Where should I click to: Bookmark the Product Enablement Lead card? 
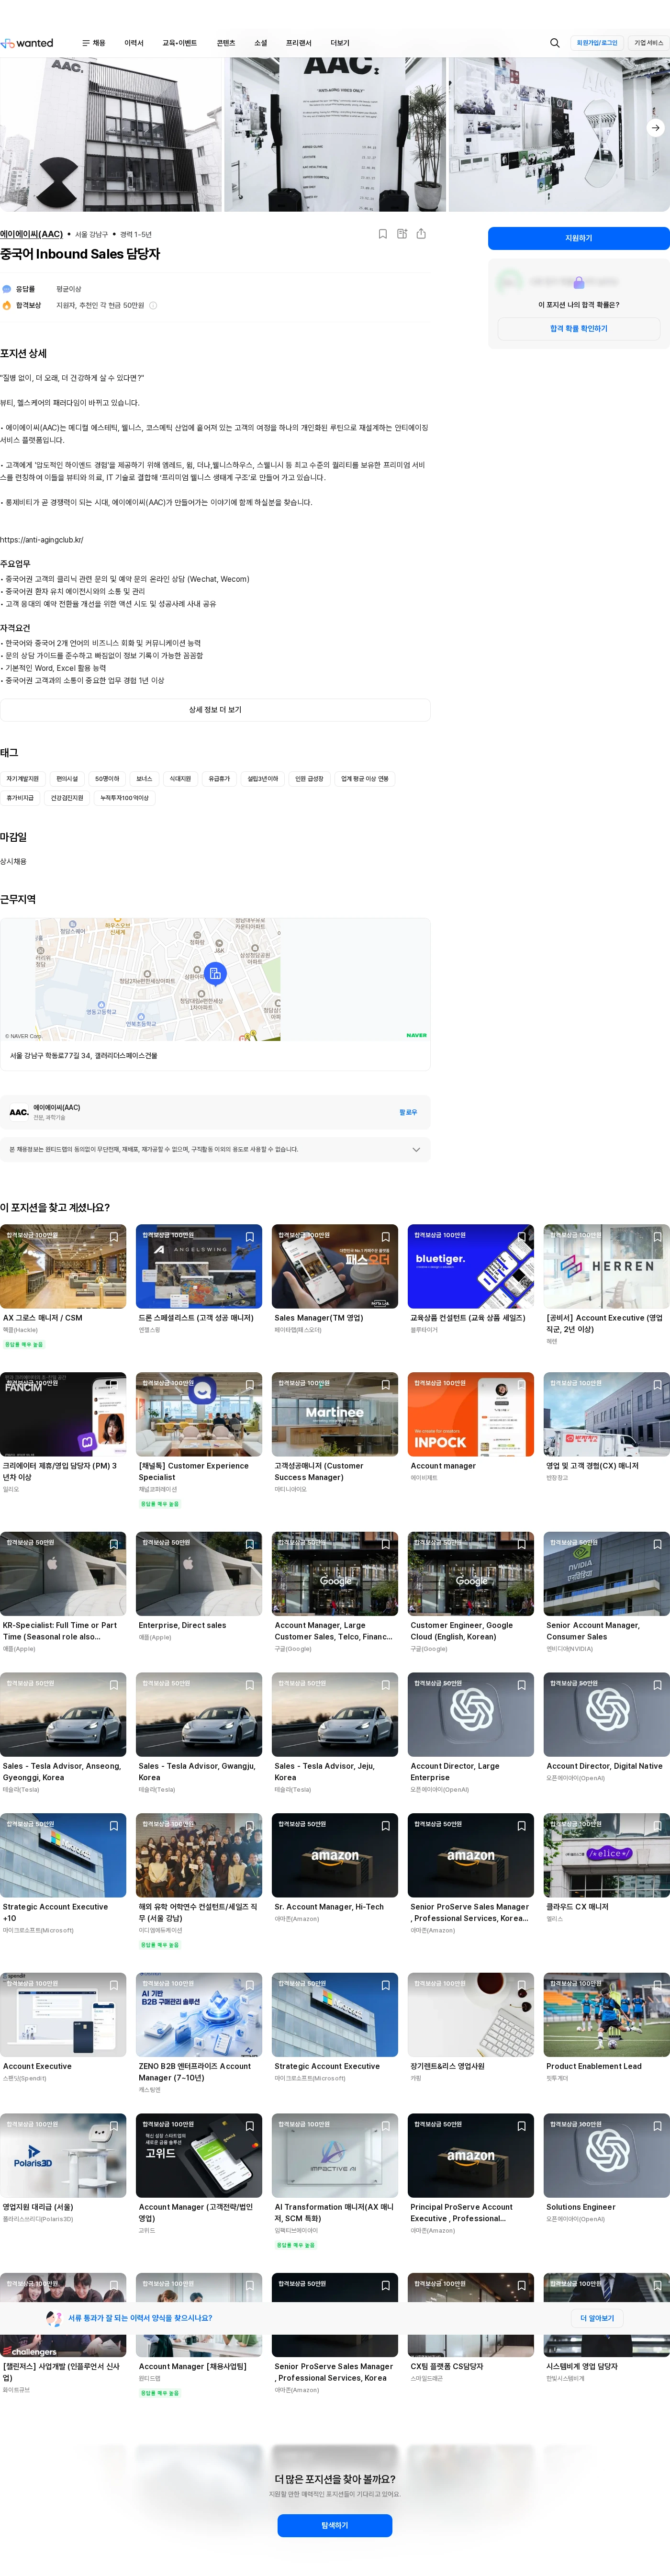(x=658, y=1985)
